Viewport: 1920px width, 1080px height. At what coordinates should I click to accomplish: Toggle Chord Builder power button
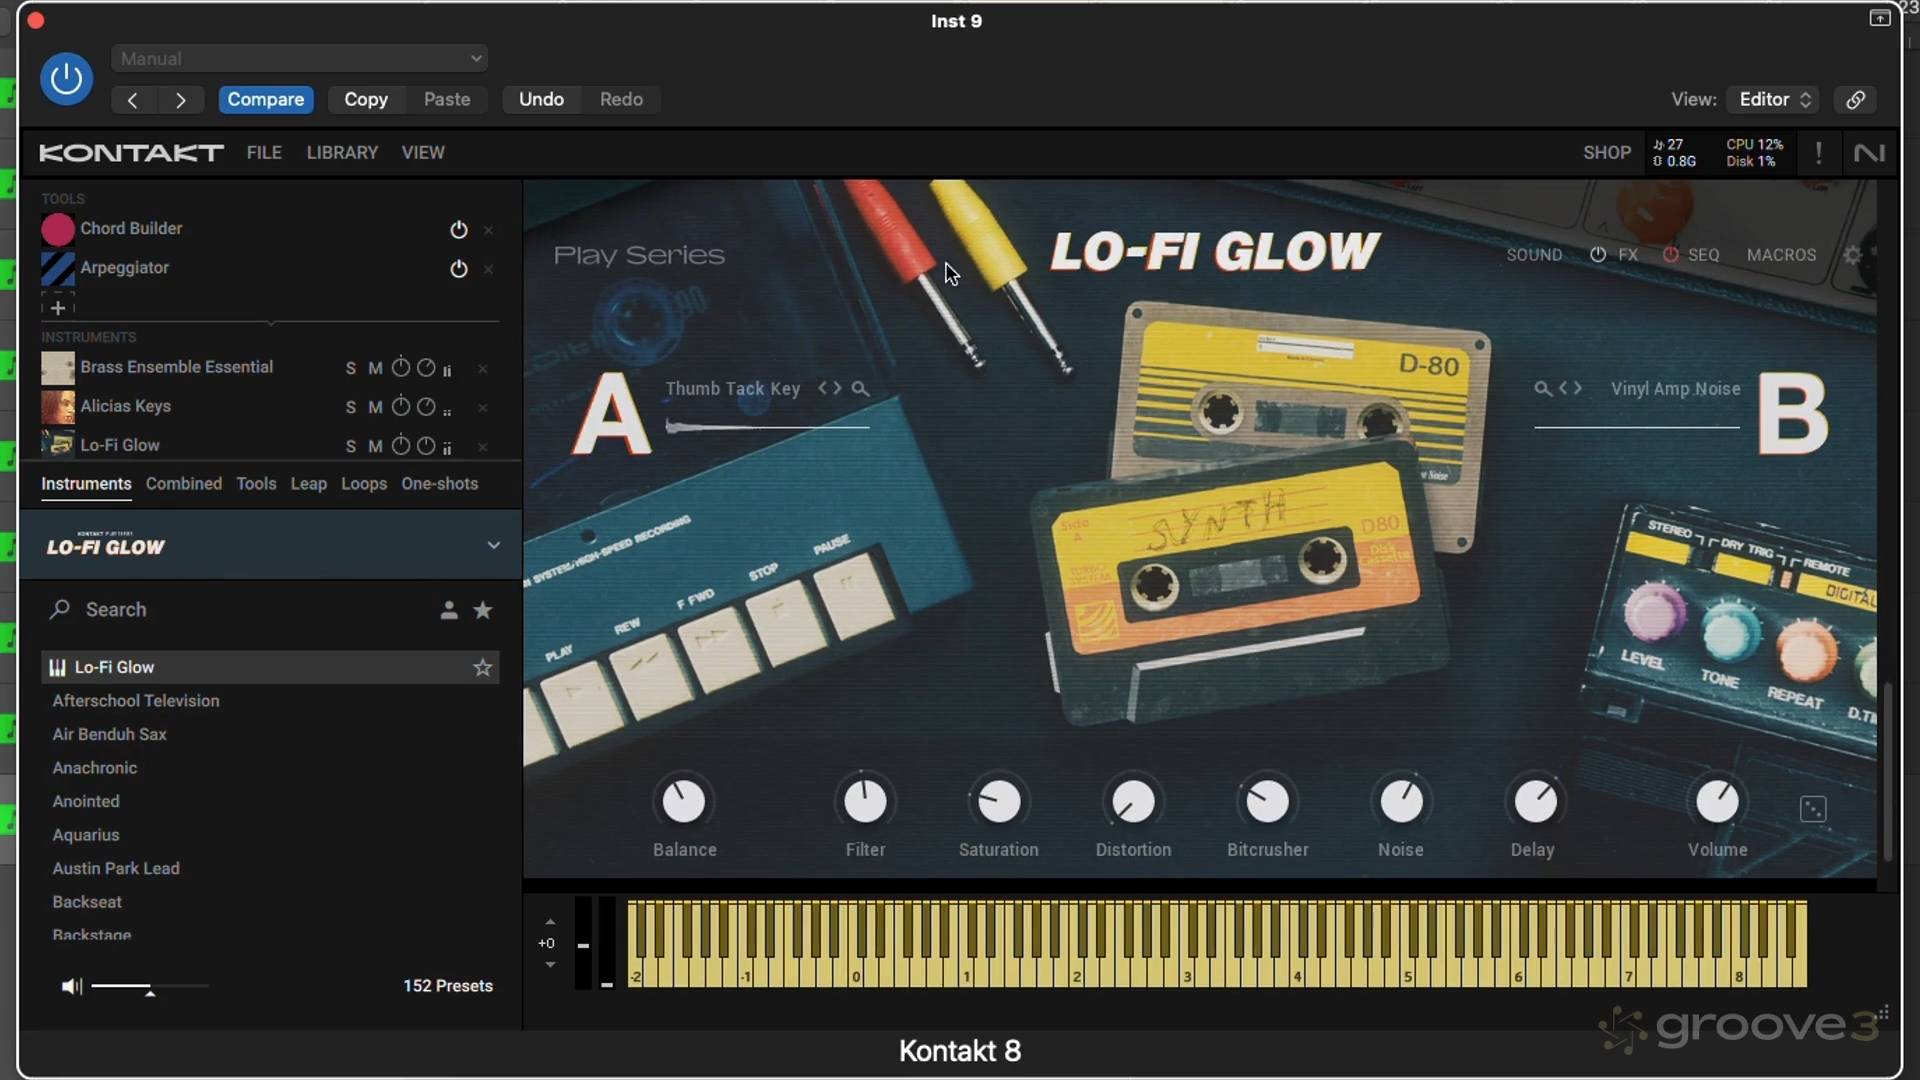(459, 230)
